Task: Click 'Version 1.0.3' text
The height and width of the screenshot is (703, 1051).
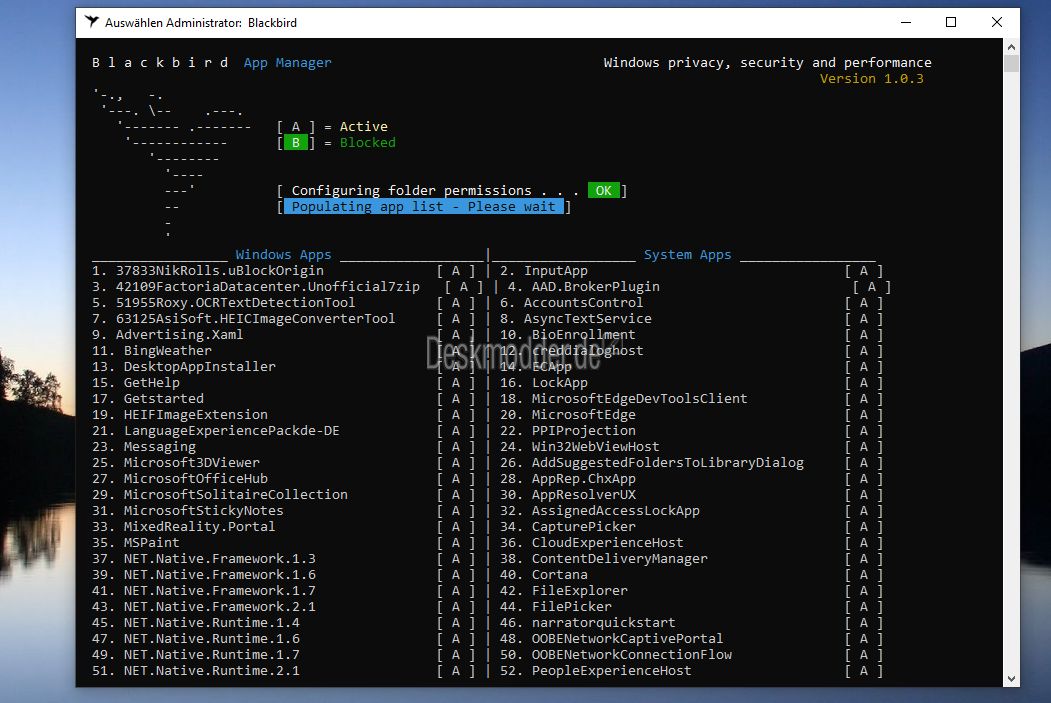Action: [x=871, y=78]
